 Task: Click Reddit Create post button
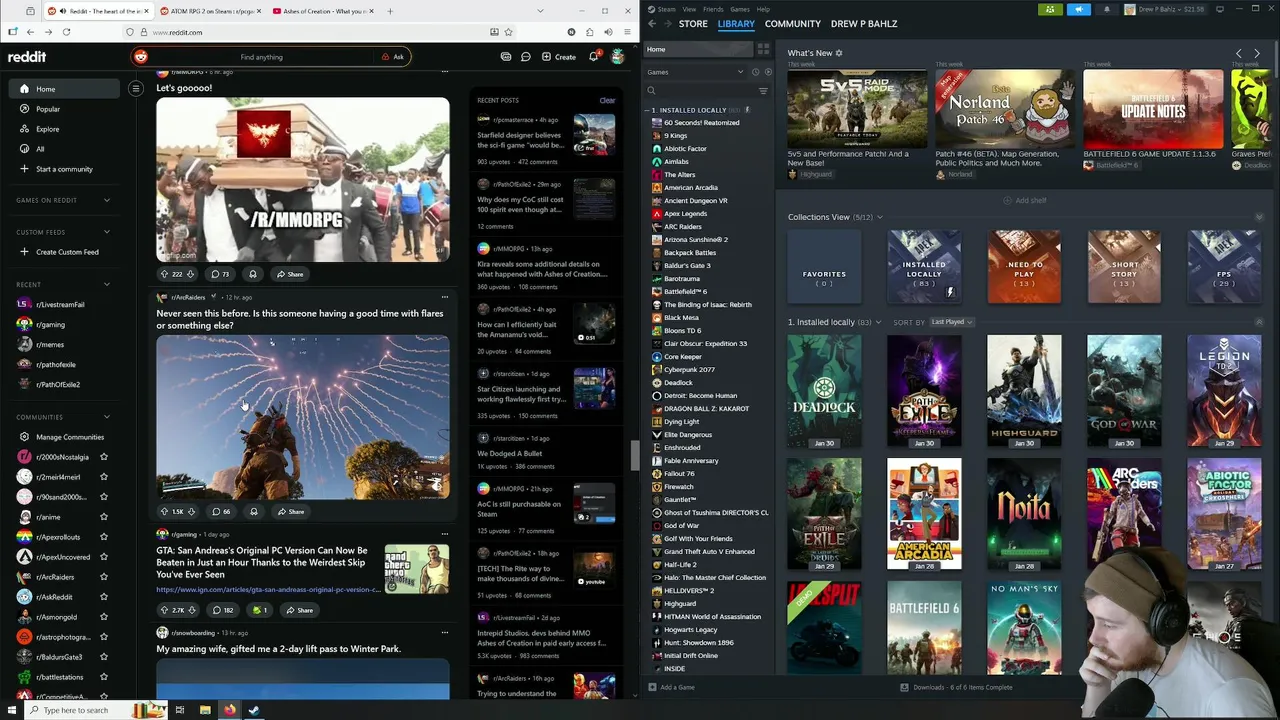[x=559, y=57]
